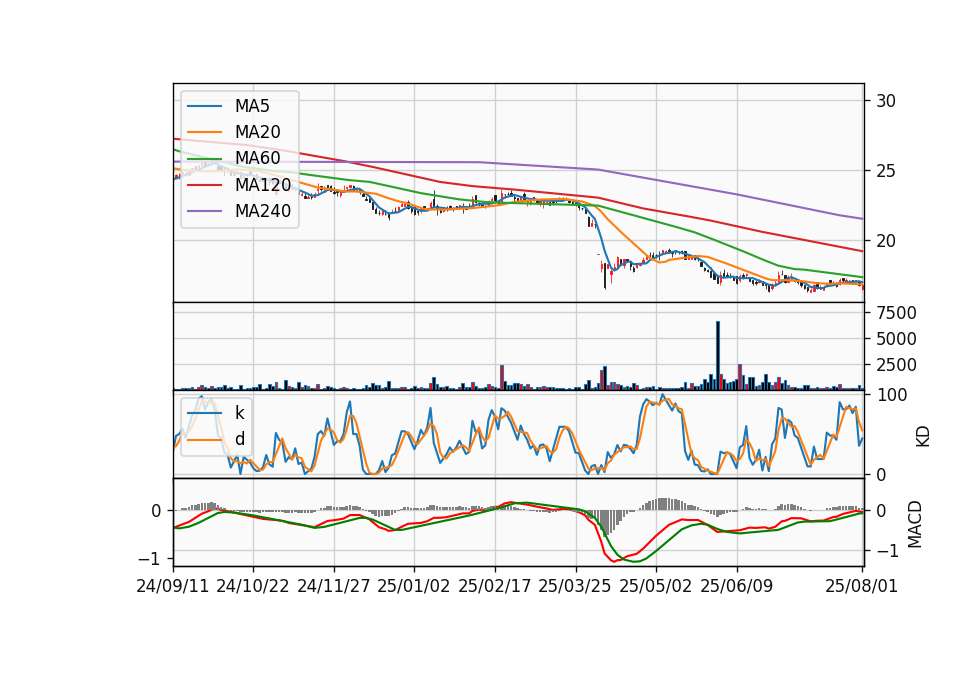The image size is (960, 690).
Task: Click the MA120 legend entry
Action: pyautogui.click(x=239, y=184)
